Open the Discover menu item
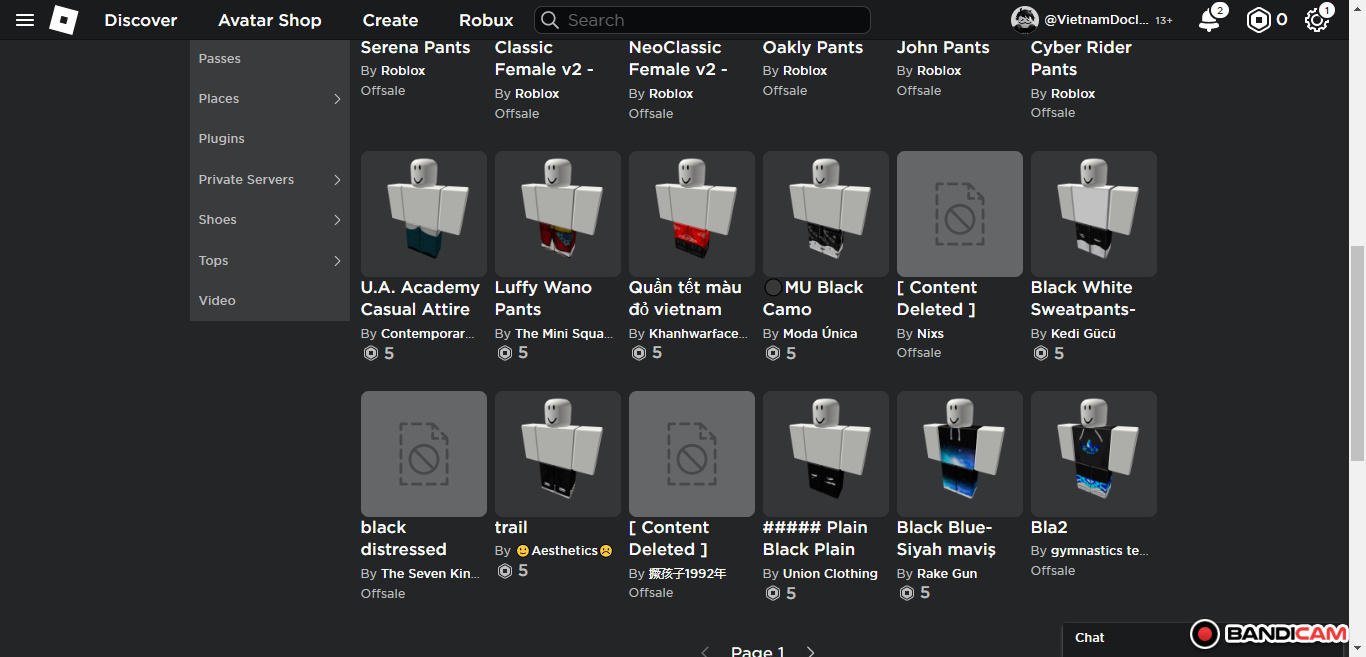The height and width of the screenshot is (657, 1366). 141,20
